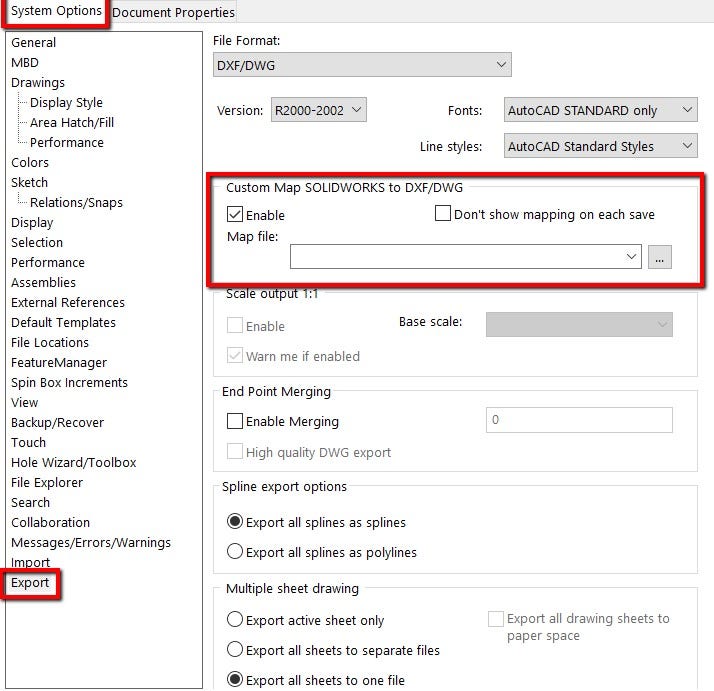Open Display Style under Drawings
The width and height of the screenshot is (714, 691).
pos(66,102)
